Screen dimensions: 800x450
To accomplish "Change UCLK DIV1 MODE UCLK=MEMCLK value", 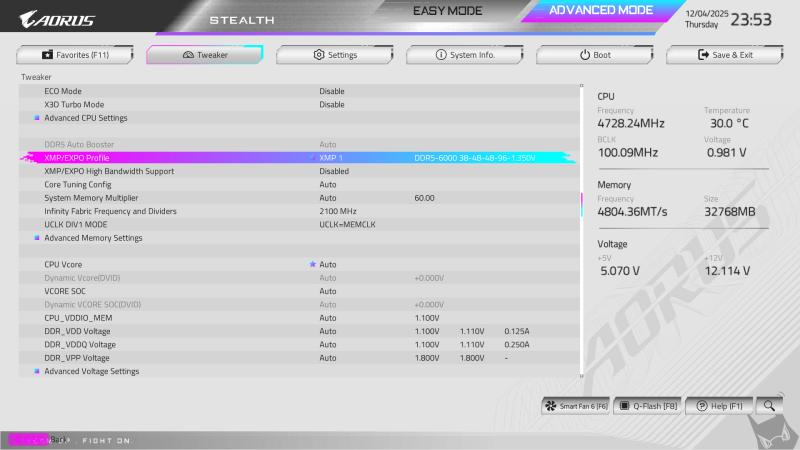I will pos(347,224).
